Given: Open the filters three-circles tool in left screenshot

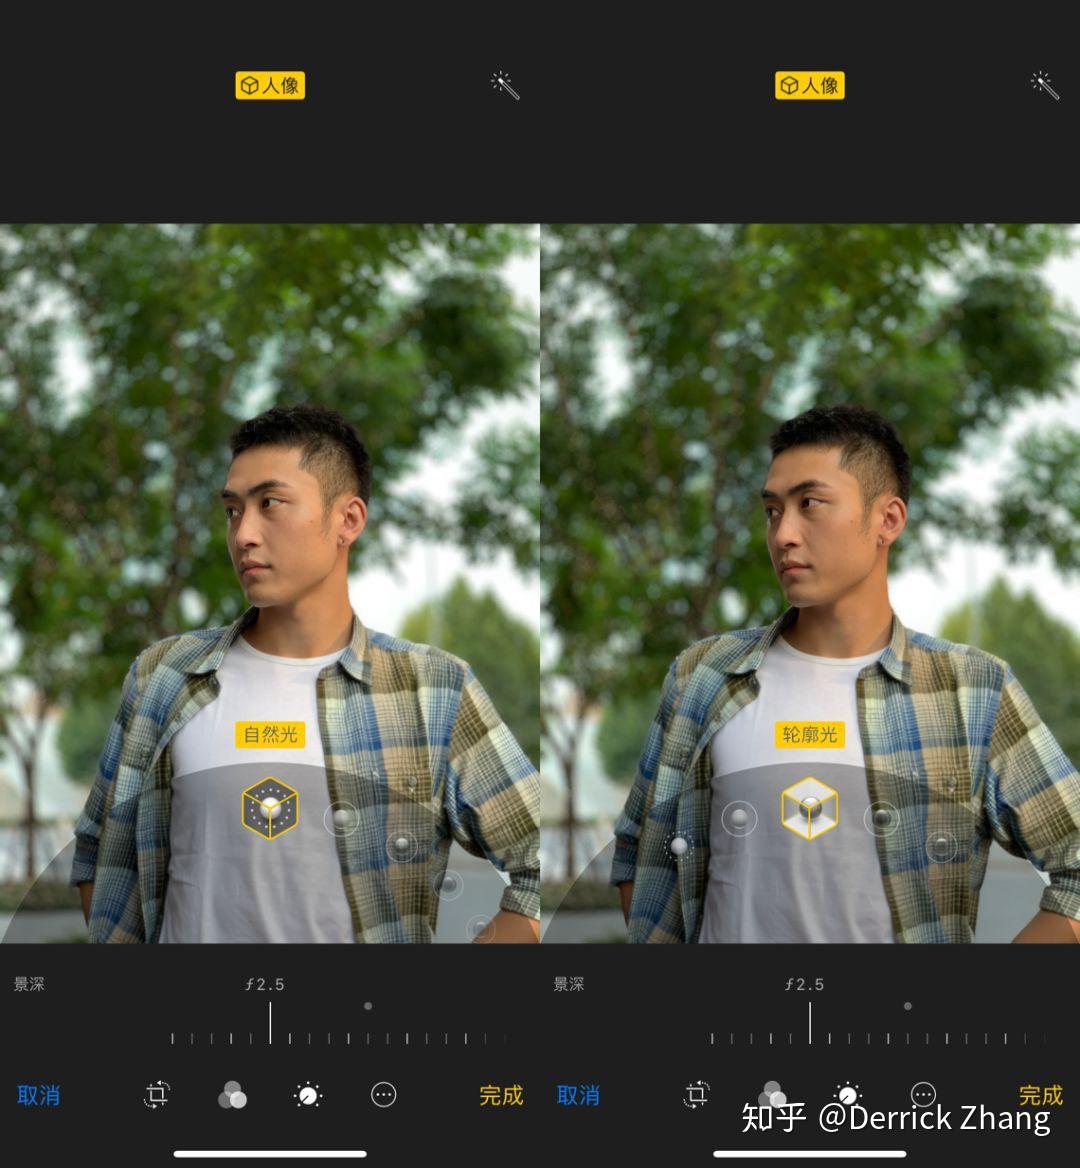Looking at the screenshot, I should click(232, 1095).
